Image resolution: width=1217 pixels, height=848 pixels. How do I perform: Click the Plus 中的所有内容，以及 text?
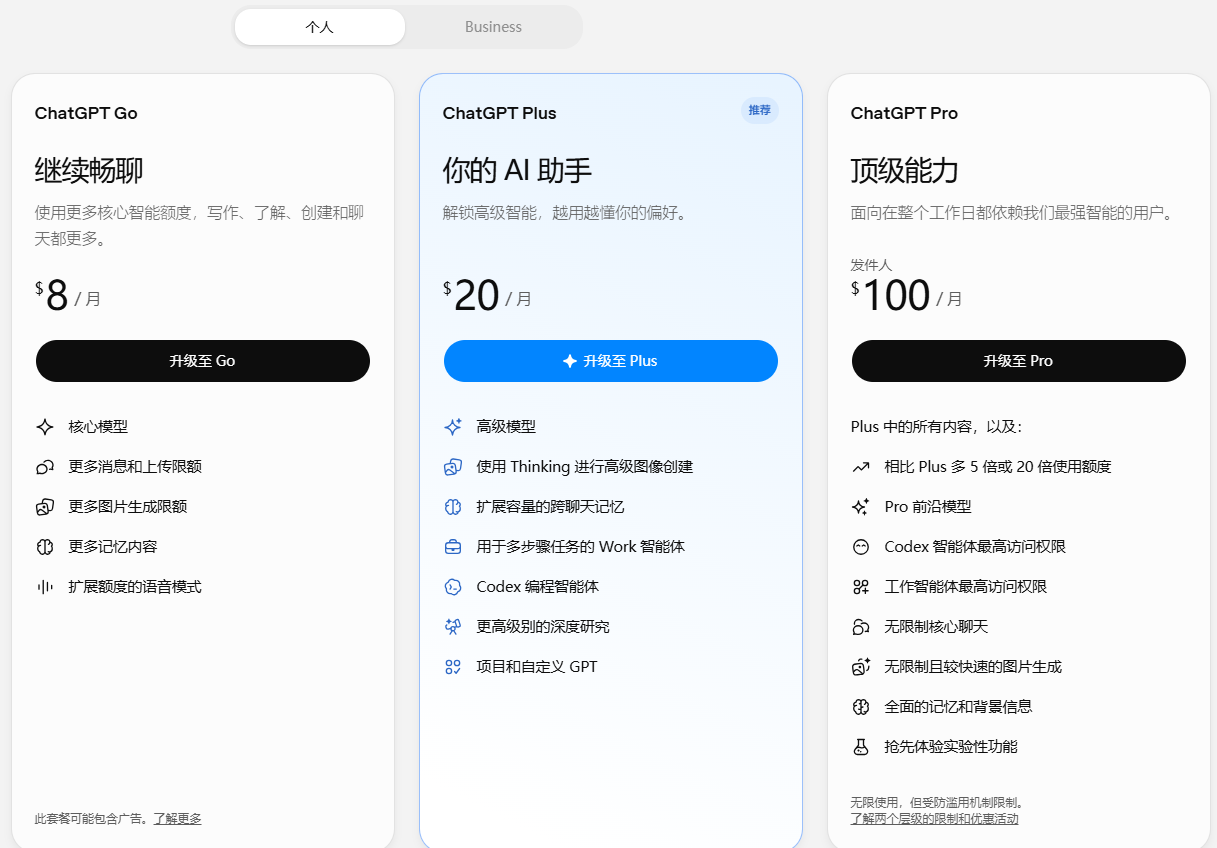click(937, 427)
